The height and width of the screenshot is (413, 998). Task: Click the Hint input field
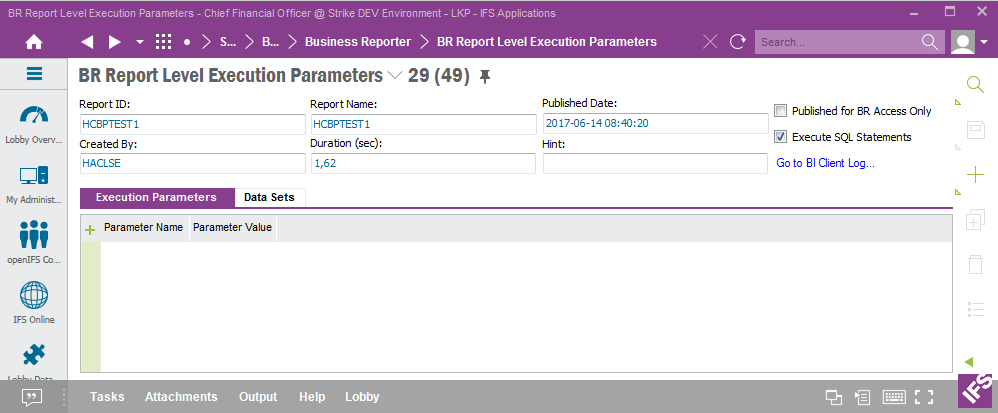point(656,164)
